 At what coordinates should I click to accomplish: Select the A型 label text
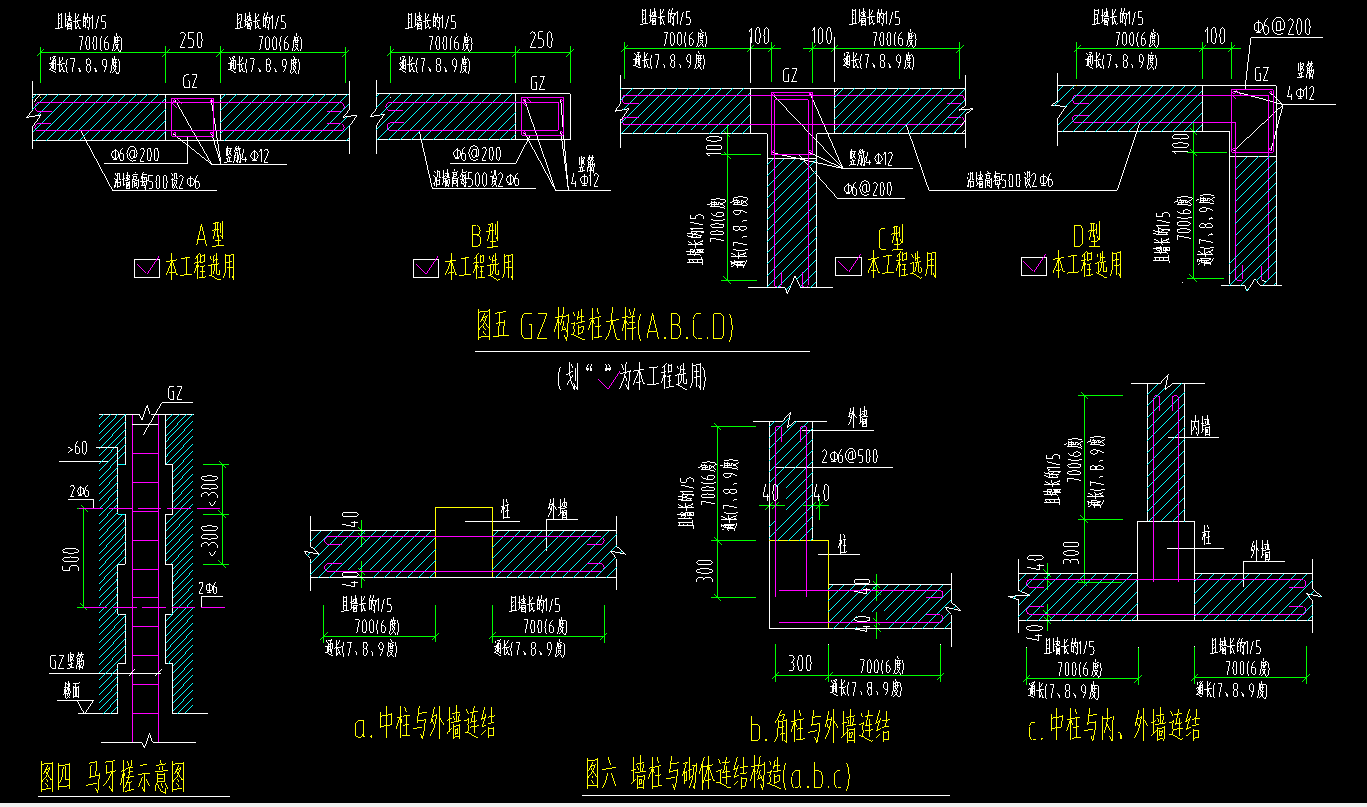tap(210, 237)
